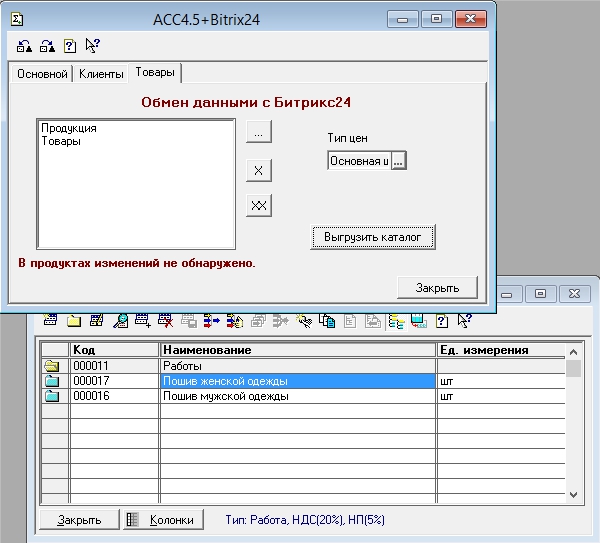Select the Работы group row
Screen dimensions: 600x543
tap(297, 366)
